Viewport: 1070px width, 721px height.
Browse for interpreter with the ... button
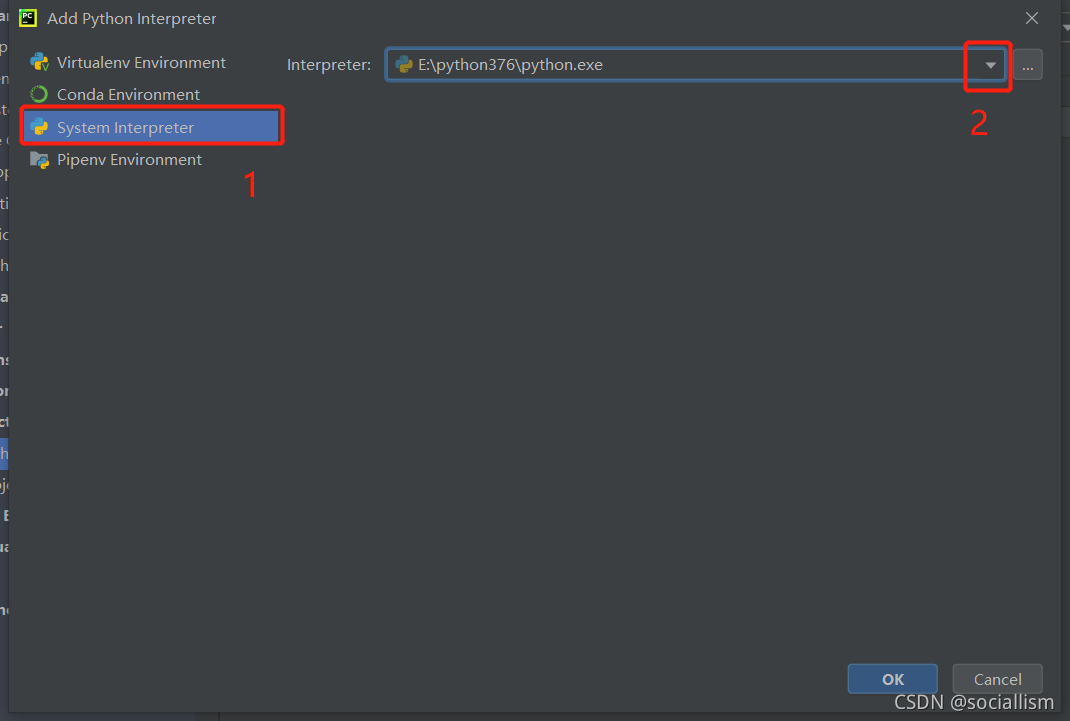click(x=1028, y=65)
